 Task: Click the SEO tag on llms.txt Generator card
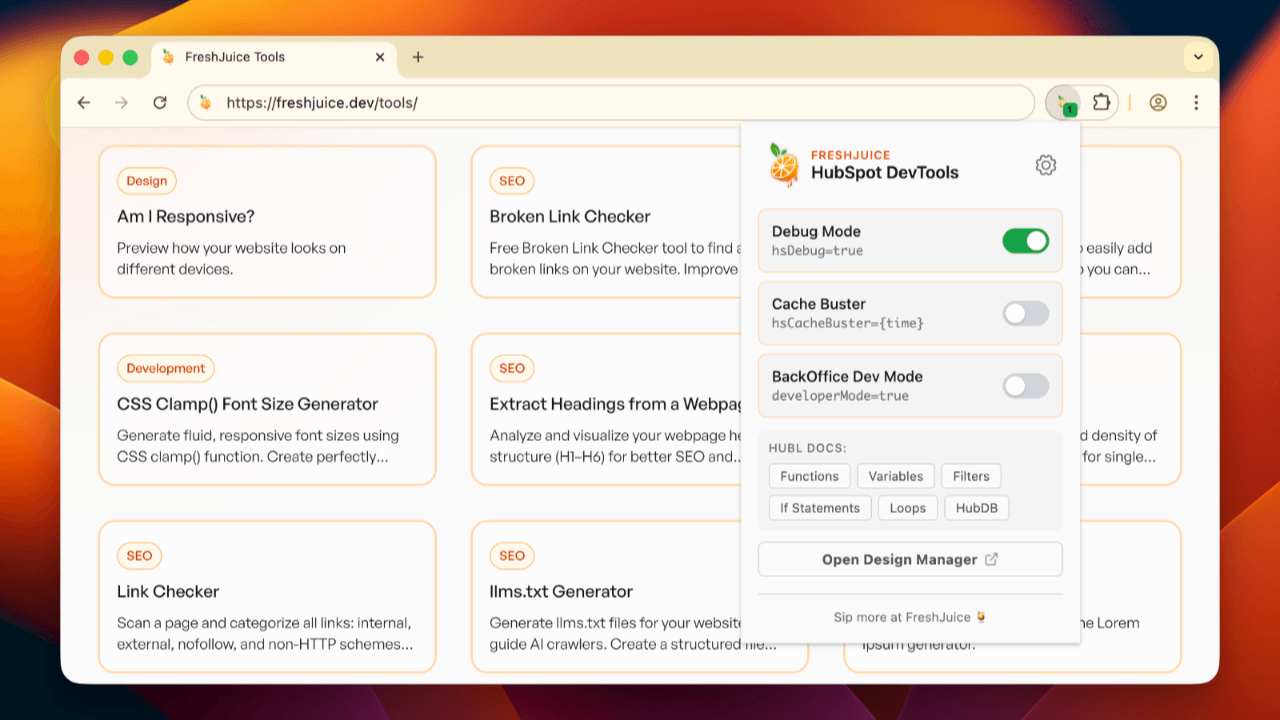(x=512, y=556)
